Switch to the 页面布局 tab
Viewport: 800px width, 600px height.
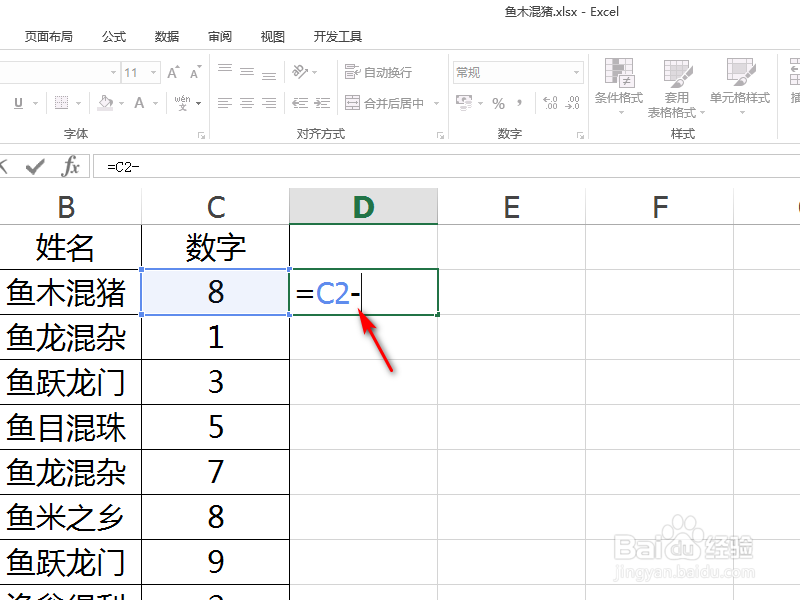48,37
